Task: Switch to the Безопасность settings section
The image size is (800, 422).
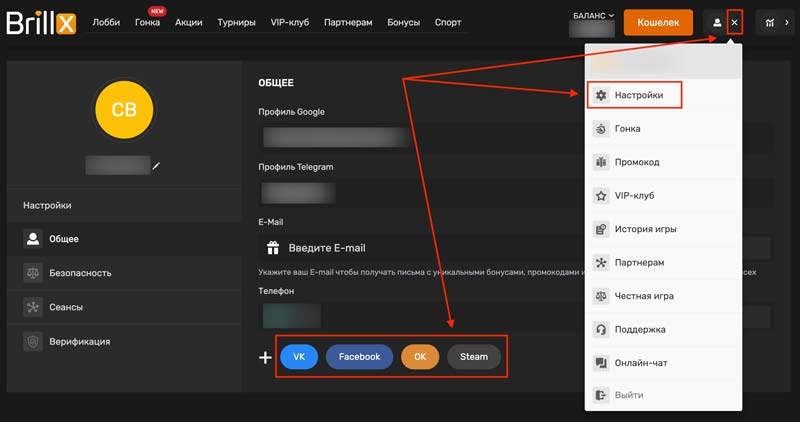Action: [80, 272]
